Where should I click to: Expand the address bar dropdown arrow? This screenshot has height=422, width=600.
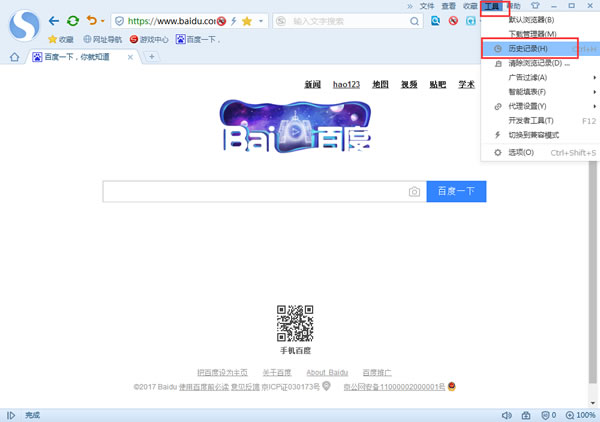pyautogui.click(x=261, y=21)
